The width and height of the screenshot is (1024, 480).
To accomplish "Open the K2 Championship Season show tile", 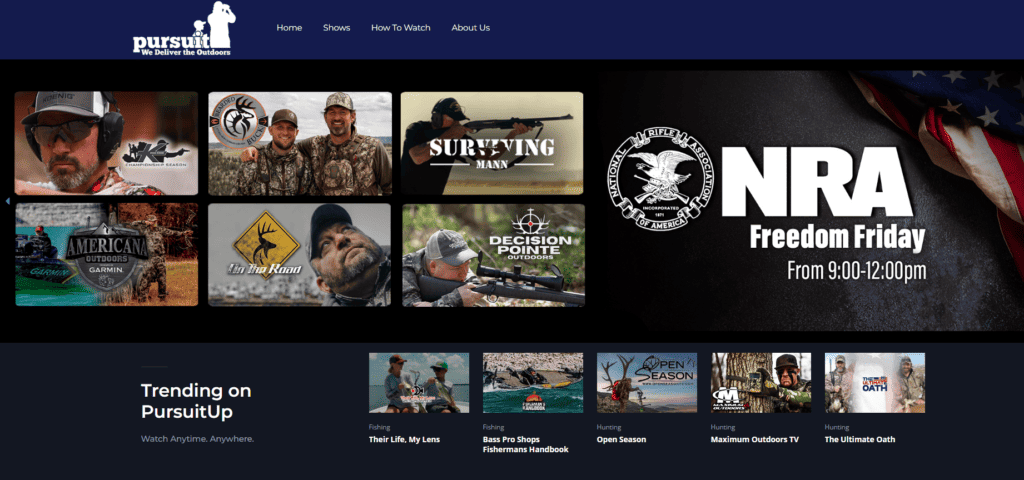I will (106, 143).
